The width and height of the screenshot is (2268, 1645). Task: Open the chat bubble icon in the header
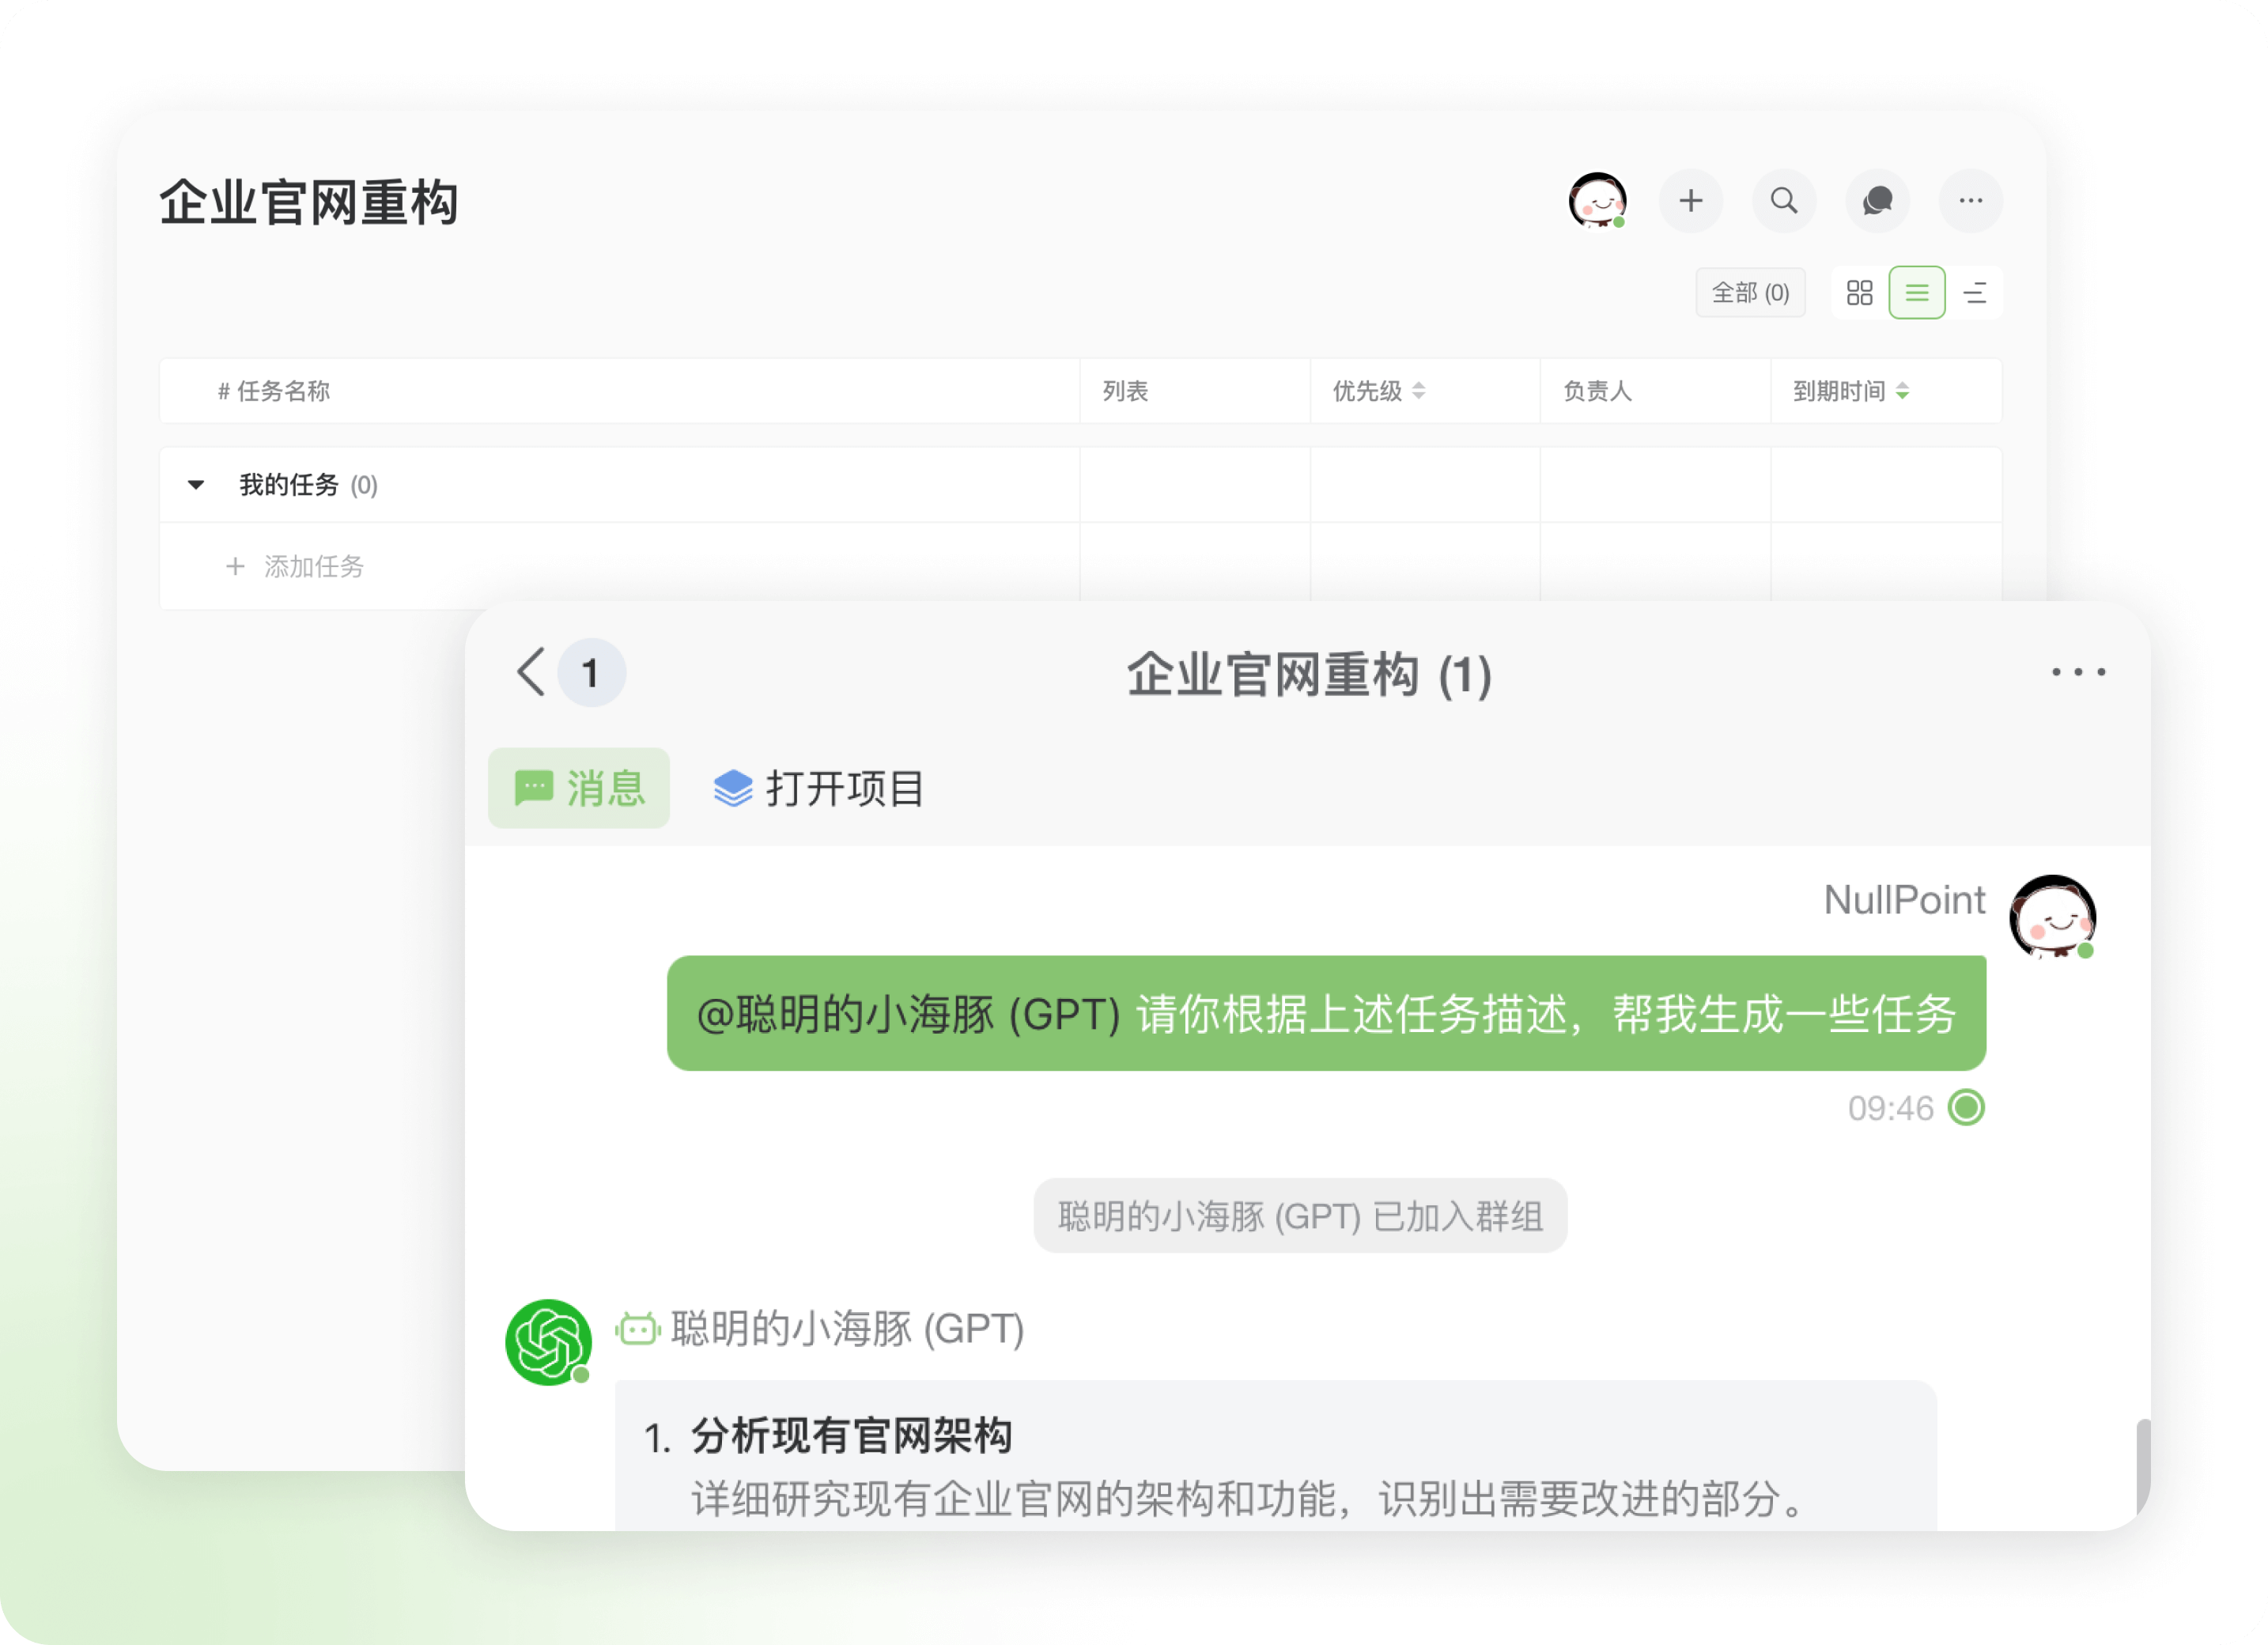pos(1877,201)
